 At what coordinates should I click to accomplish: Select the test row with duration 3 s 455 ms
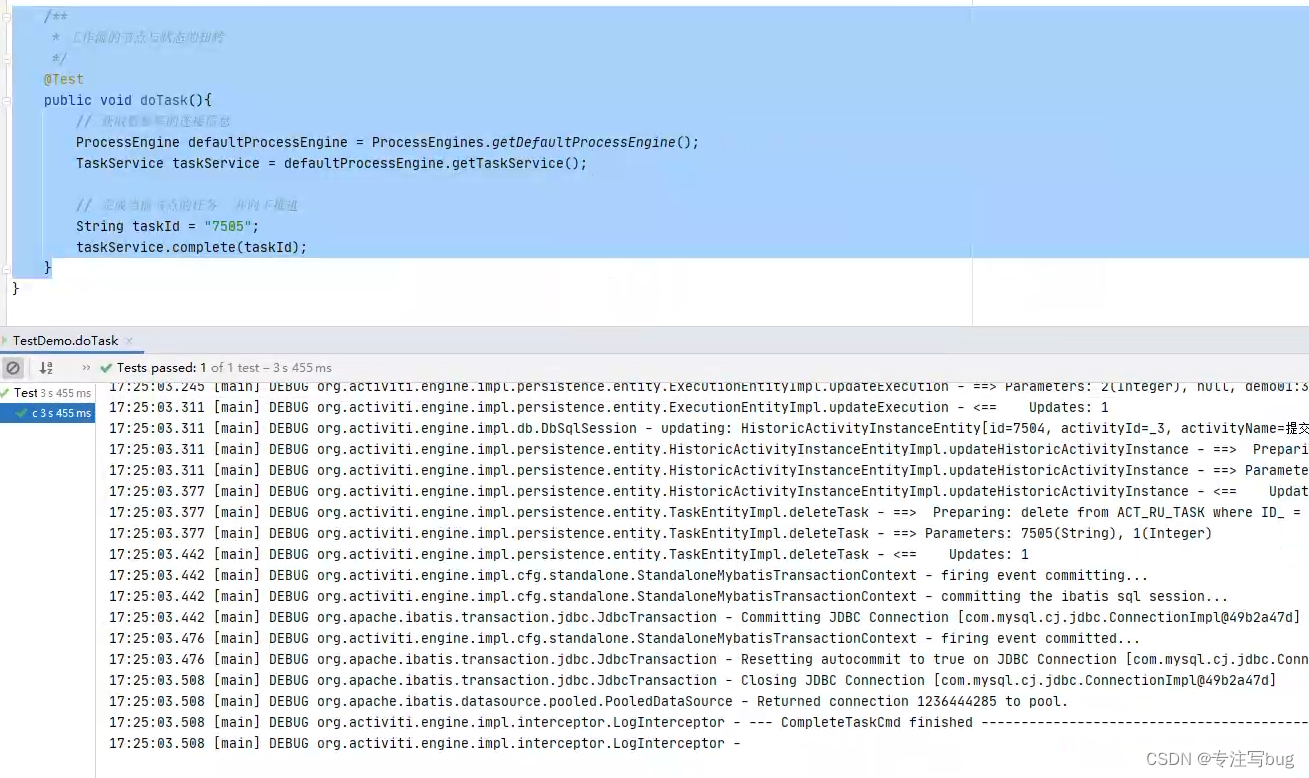[x=47, y=413]
